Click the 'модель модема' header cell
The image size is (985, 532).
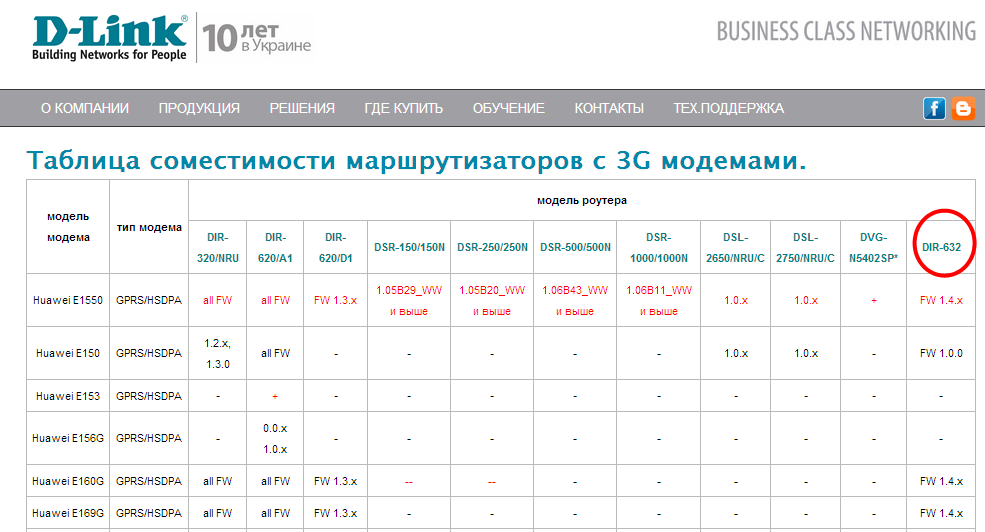pyautogui.click(x=68, y=227)
